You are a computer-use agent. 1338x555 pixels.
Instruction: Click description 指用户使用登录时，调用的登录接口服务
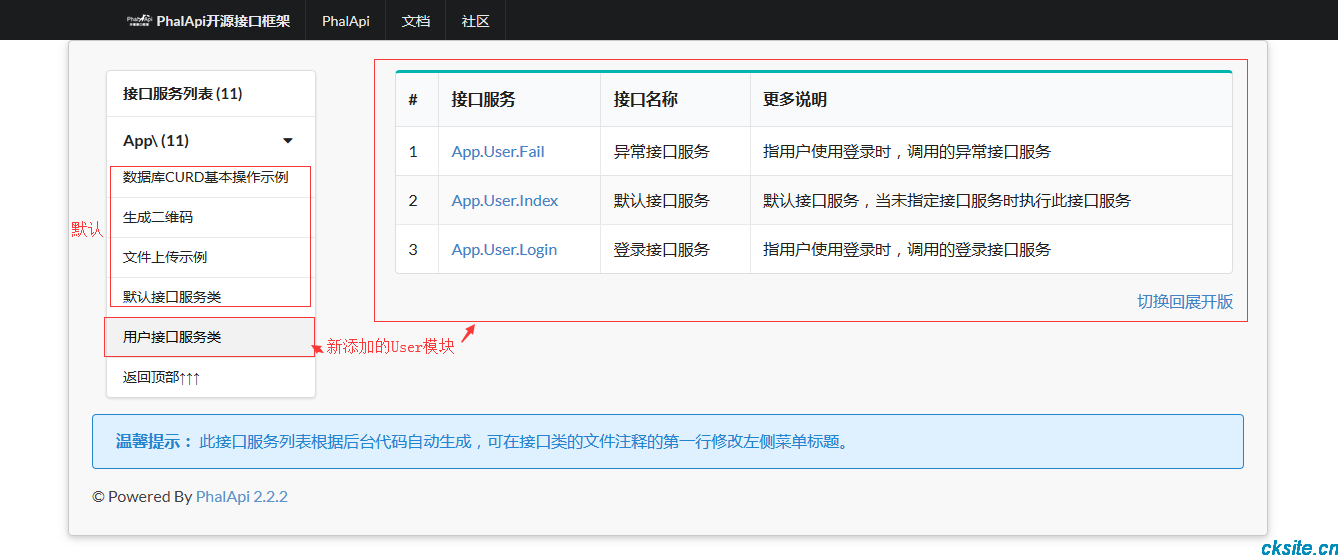click(907, 250)
